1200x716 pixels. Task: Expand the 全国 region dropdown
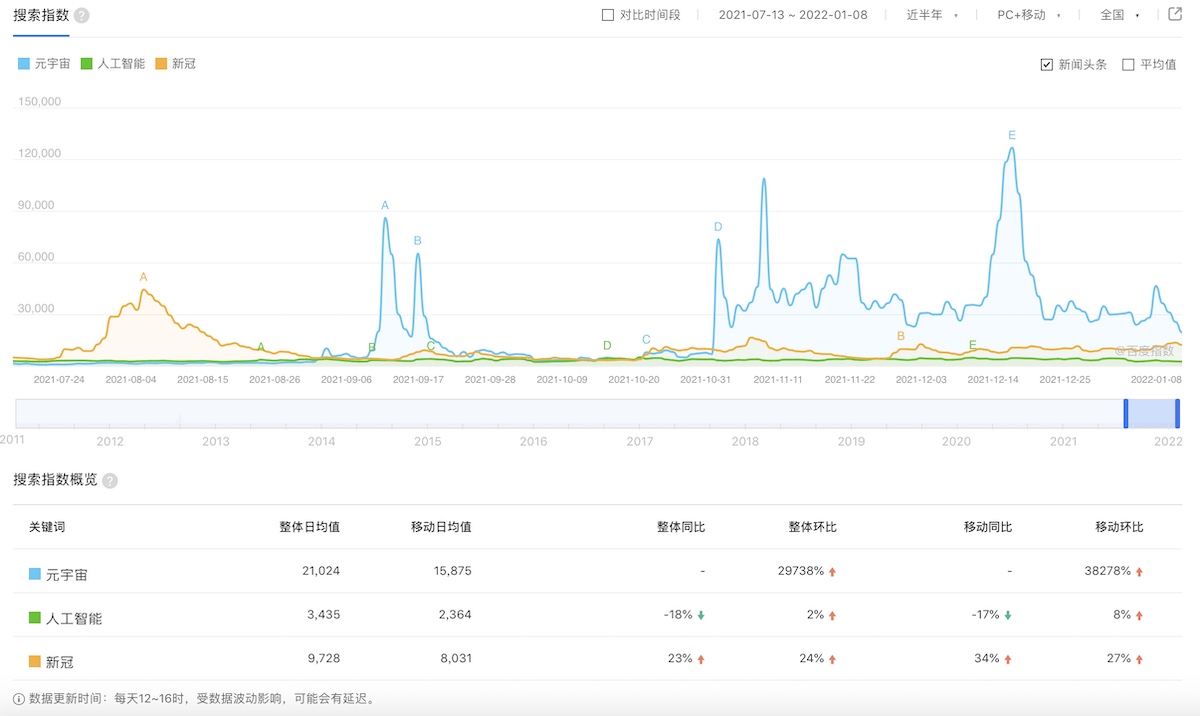click(1119, 15)
